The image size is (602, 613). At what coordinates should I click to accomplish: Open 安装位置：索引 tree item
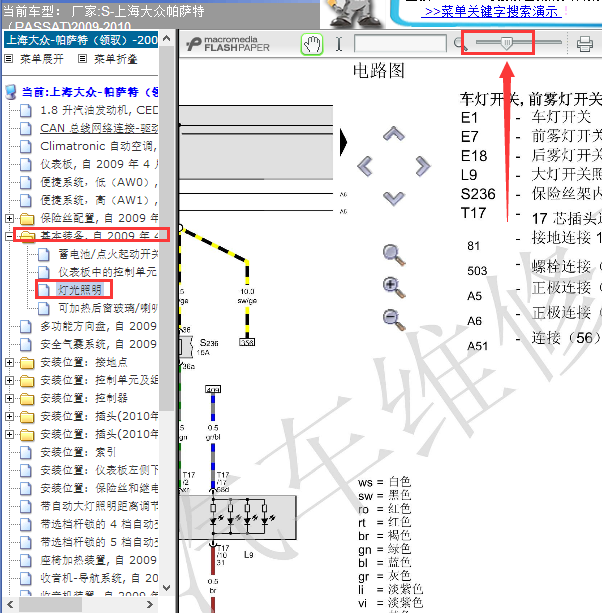tap(78, 452)
